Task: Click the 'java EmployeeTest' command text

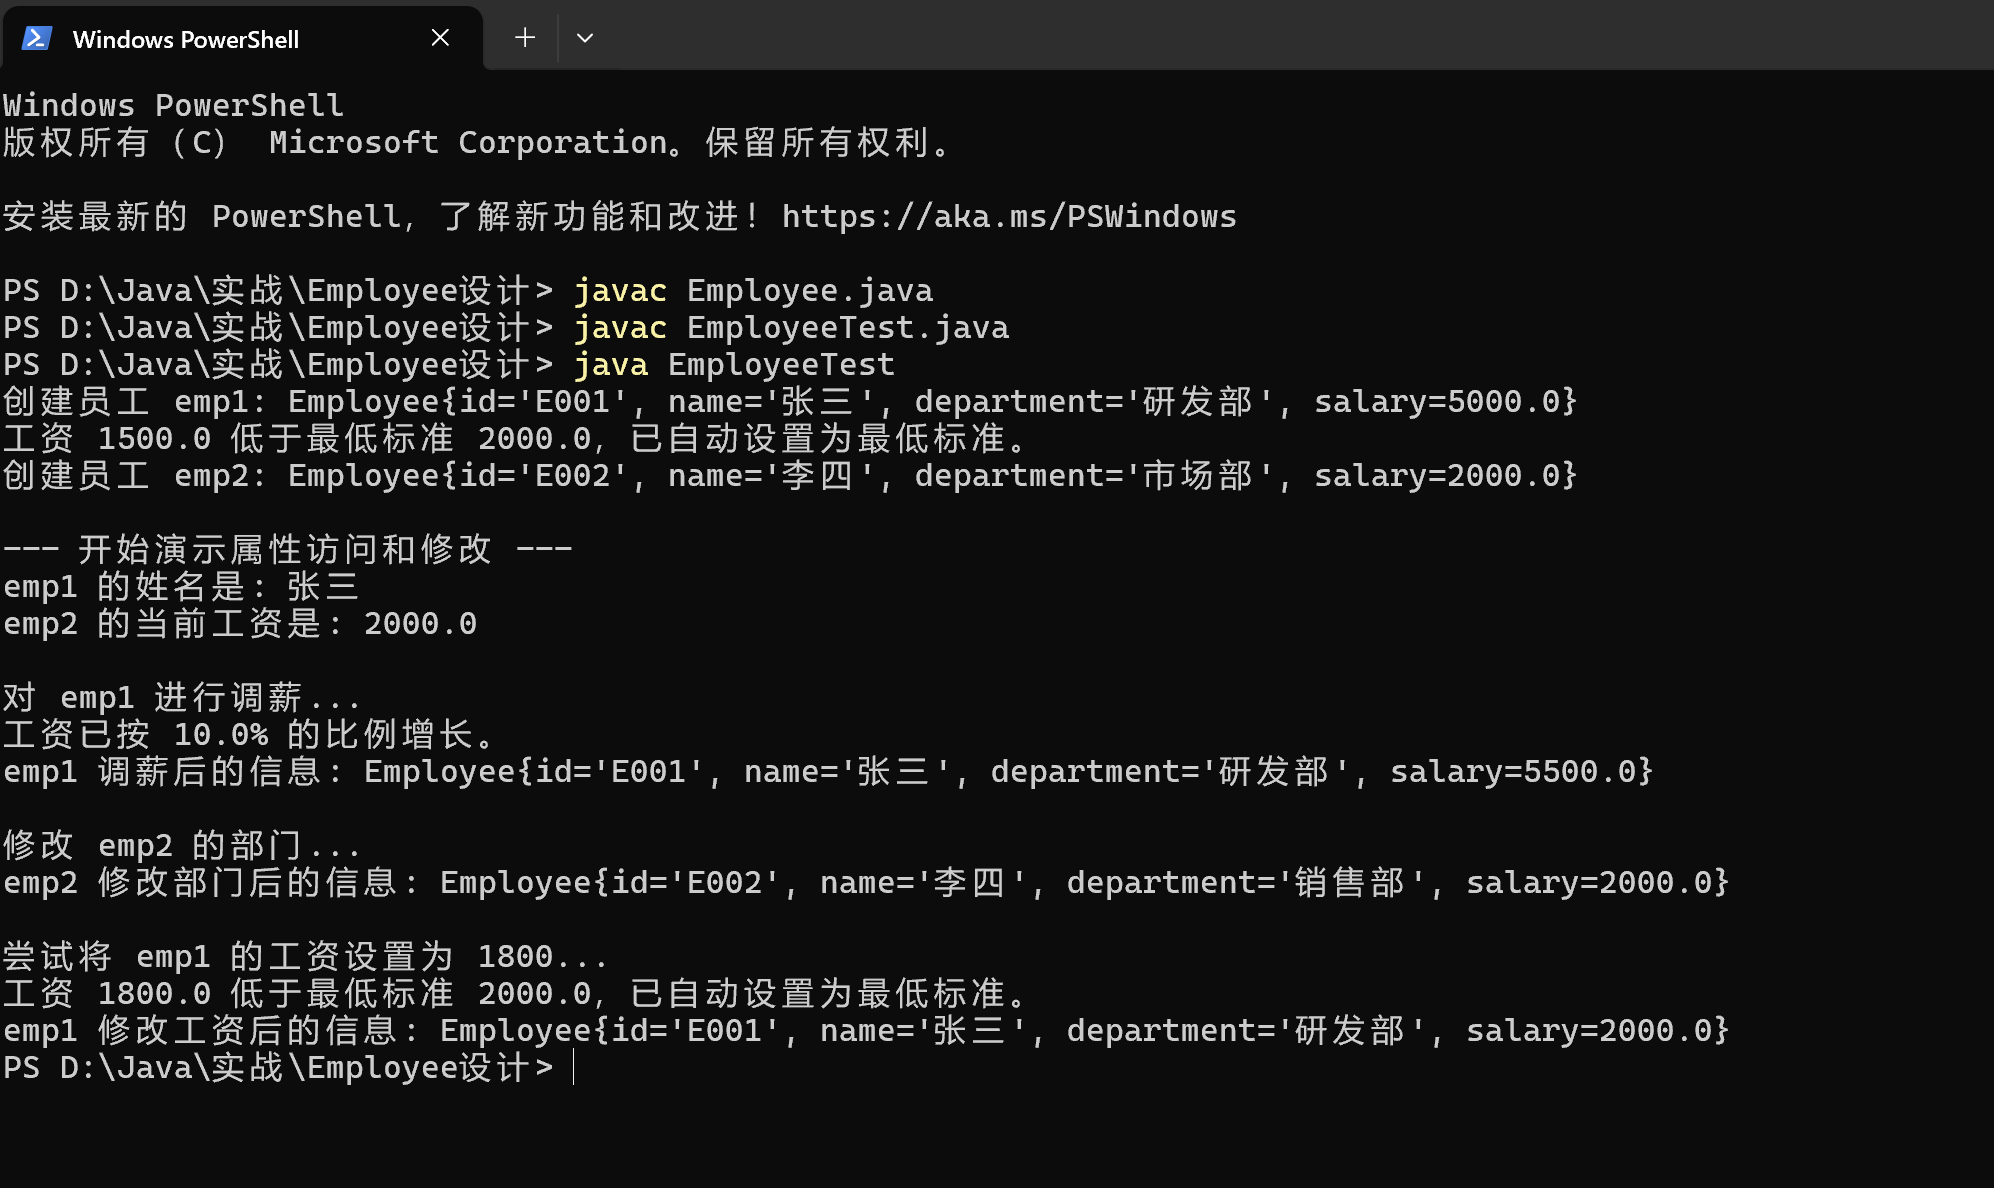Action: coord(733,365)
